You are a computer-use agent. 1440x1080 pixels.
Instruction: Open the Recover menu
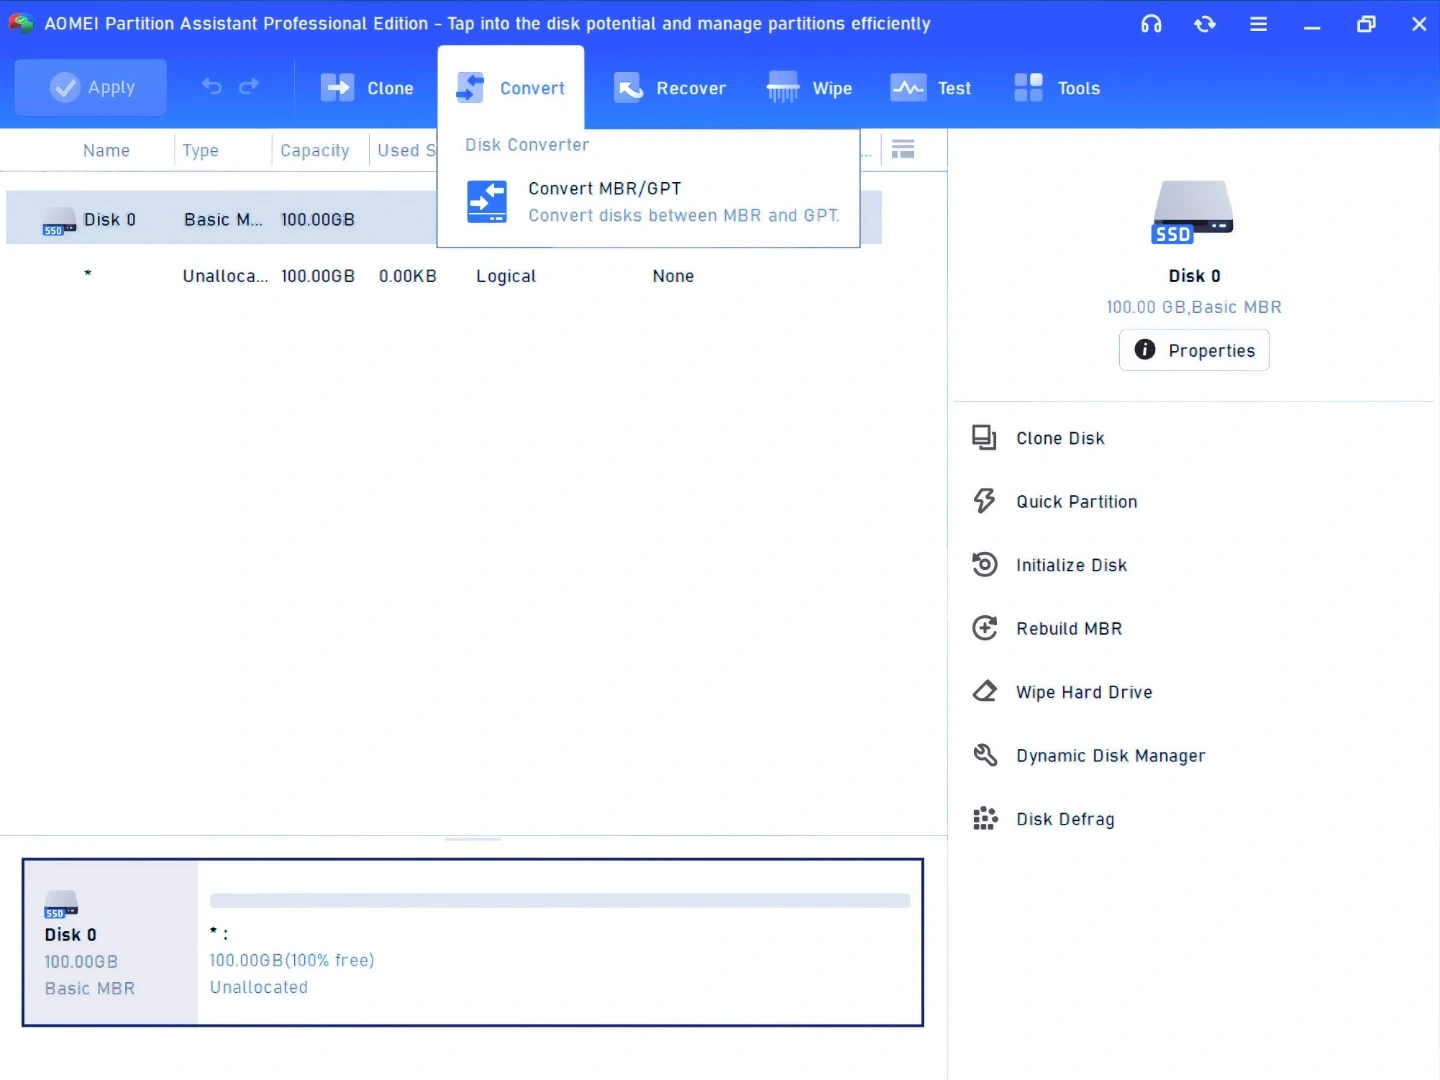coord(670,88)
